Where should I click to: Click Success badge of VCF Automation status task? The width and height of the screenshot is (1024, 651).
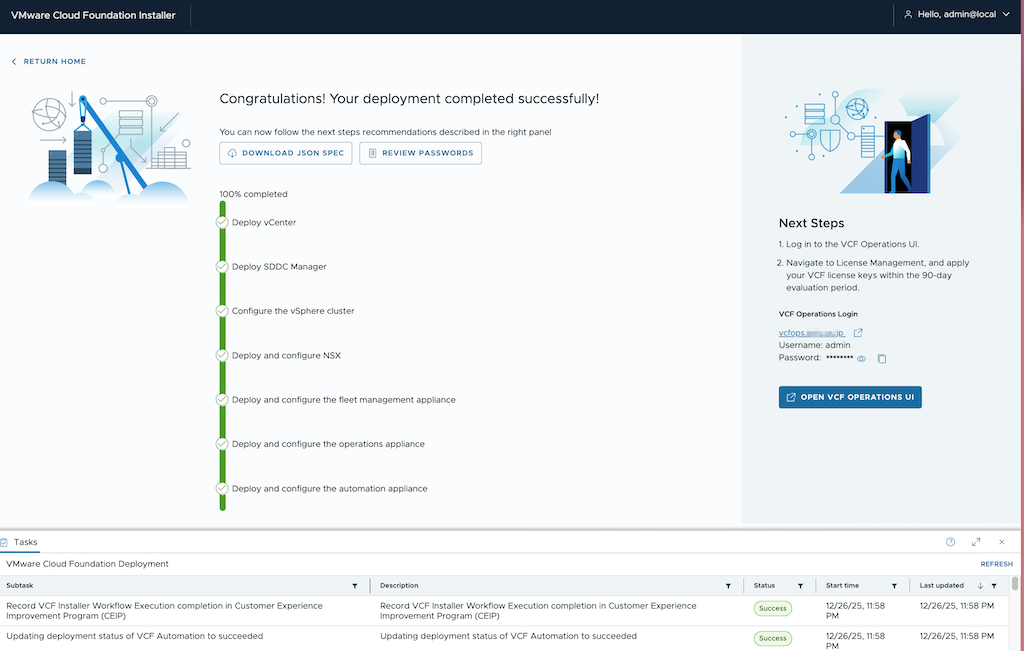coord(773,639)
